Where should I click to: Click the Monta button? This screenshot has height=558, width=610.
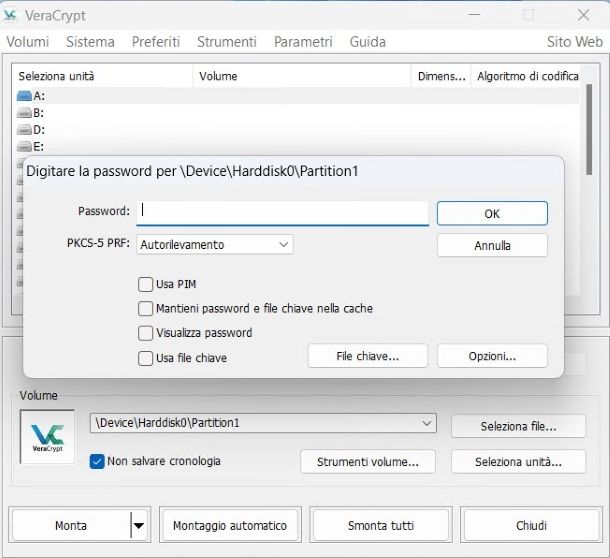point(71,525)
